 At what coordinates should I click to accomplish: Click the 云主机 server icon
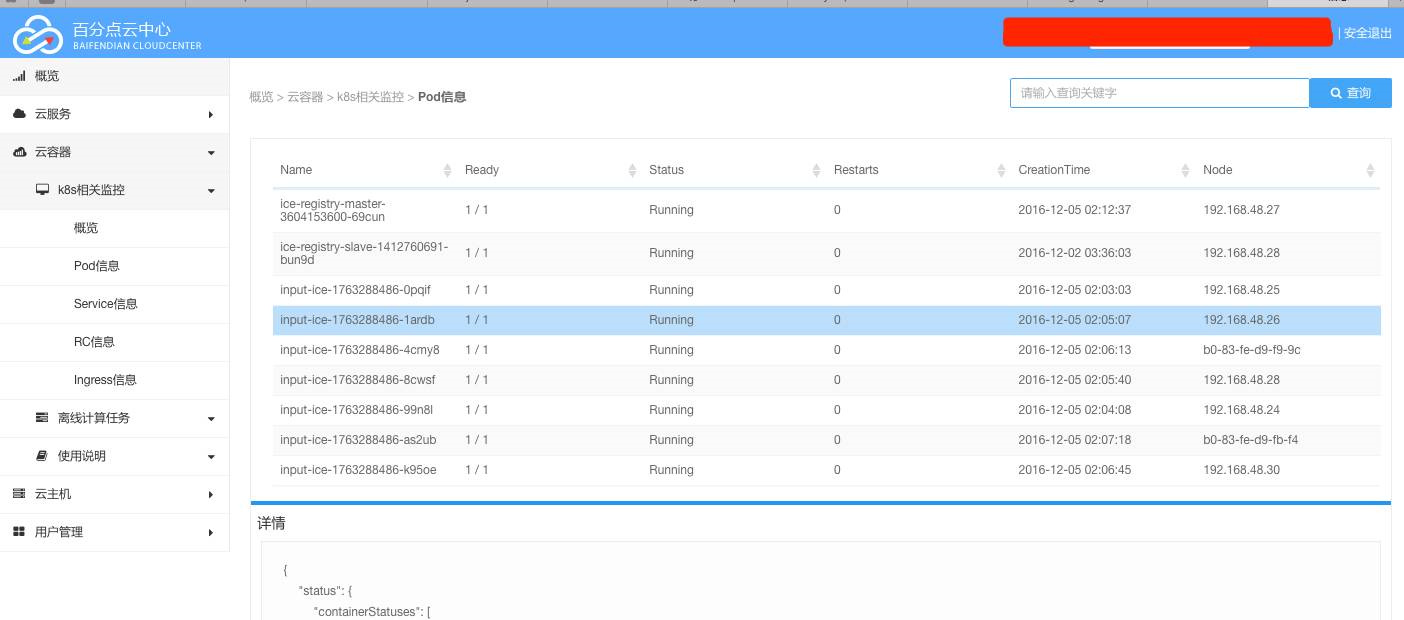19,494
